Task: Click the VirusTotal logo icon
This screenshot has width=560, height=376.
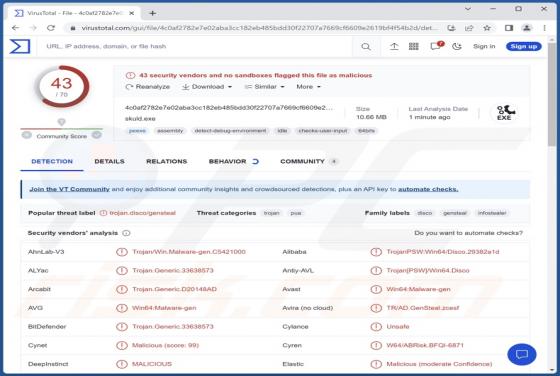Action: tap(20, 46)
